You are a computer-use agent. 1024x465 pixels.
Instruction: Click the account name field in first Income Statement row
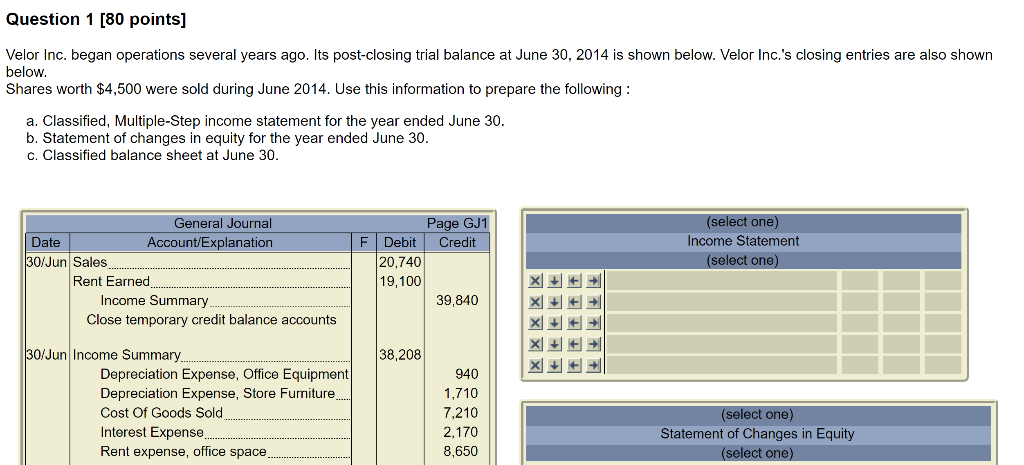click(722, 281)
